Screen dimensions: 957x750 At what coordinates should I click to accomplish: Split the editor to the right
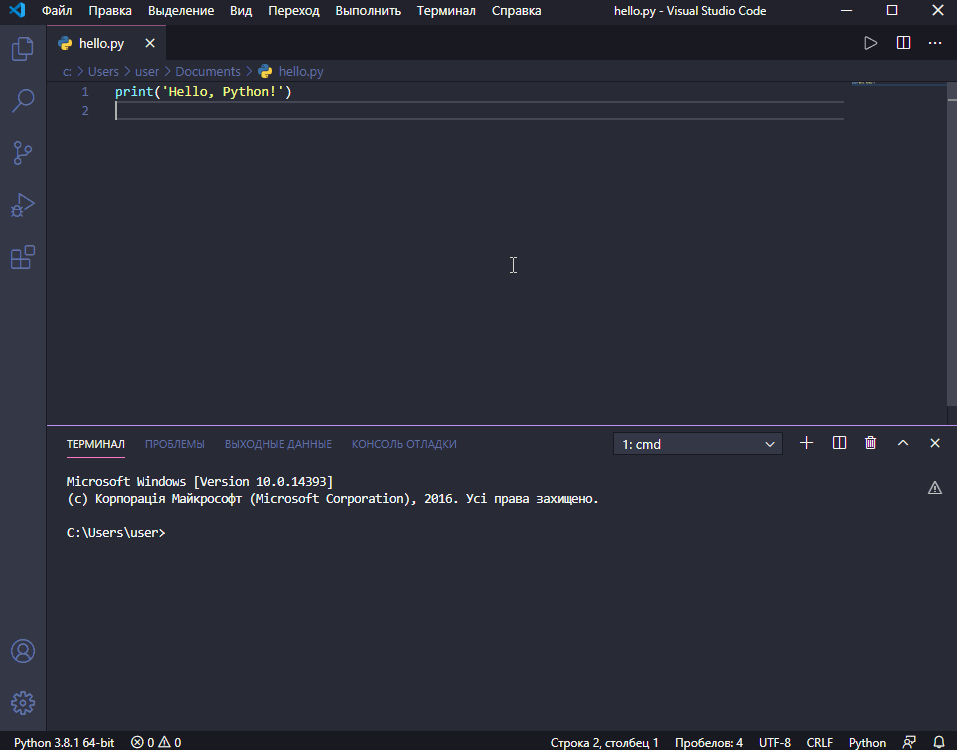coord(903,43)
